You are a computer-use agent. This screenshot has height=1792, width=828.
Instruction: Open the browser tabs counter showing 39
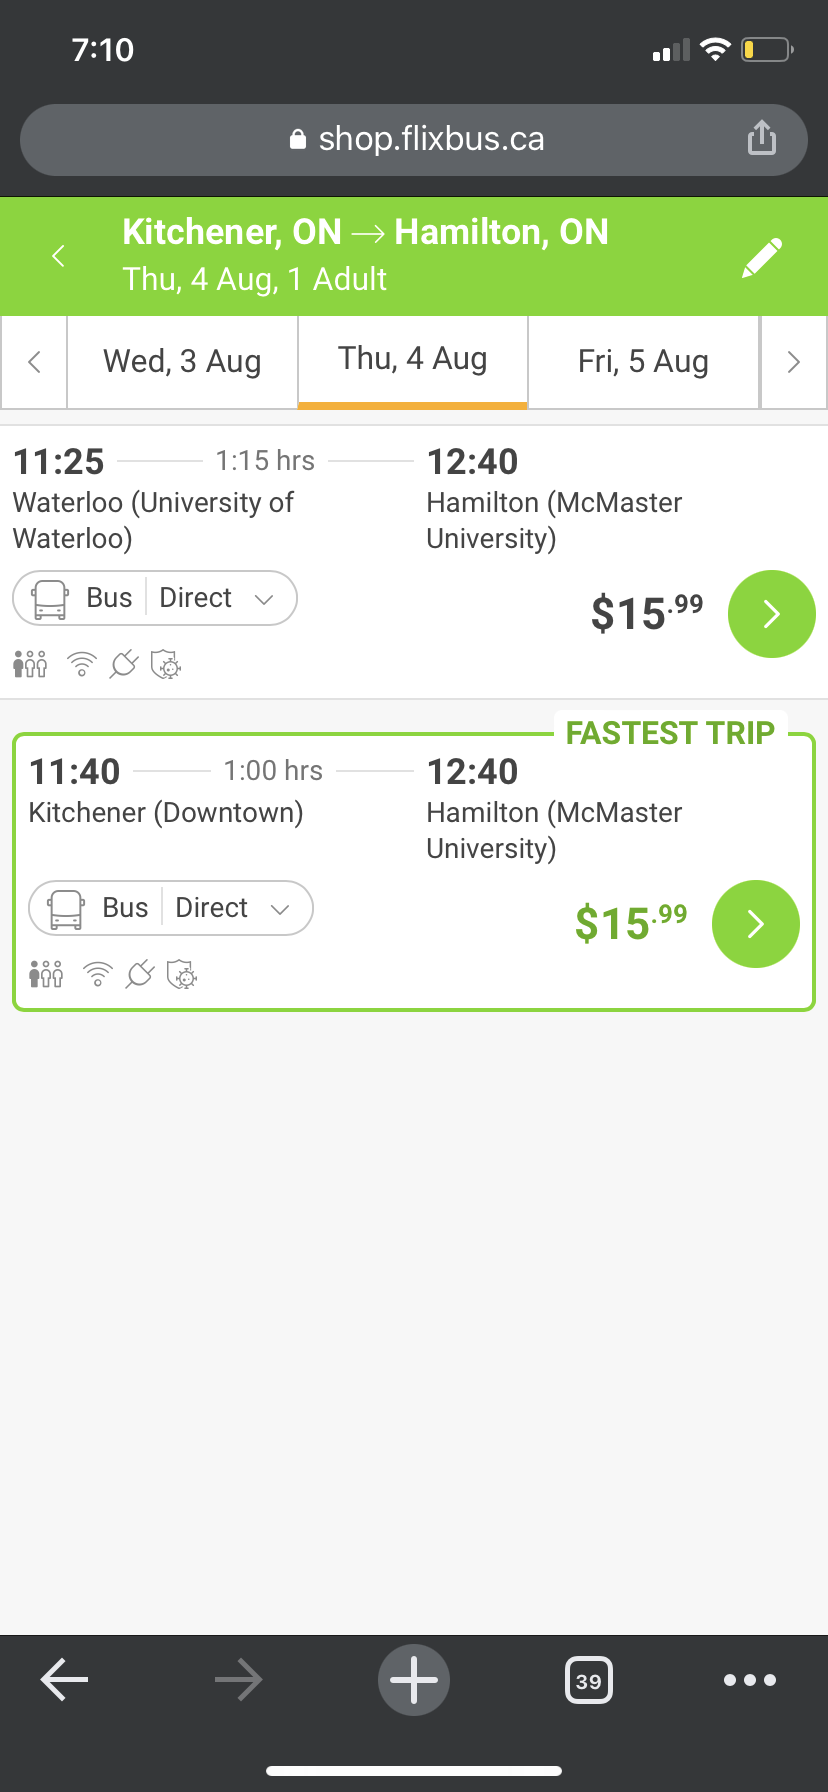pyautogui.click(x=589, y=1680)
